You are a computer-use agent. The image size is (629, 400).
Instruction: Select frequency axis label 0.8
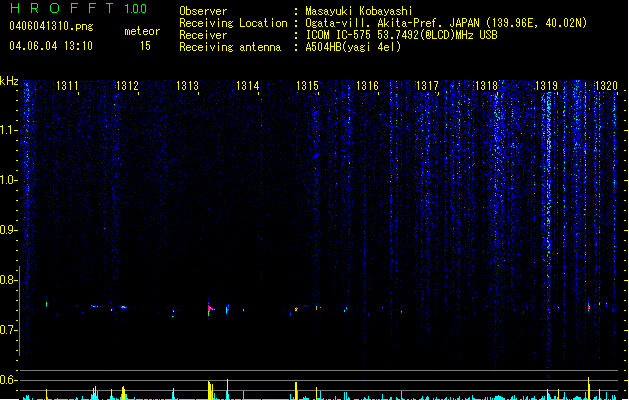pos(8,280)
